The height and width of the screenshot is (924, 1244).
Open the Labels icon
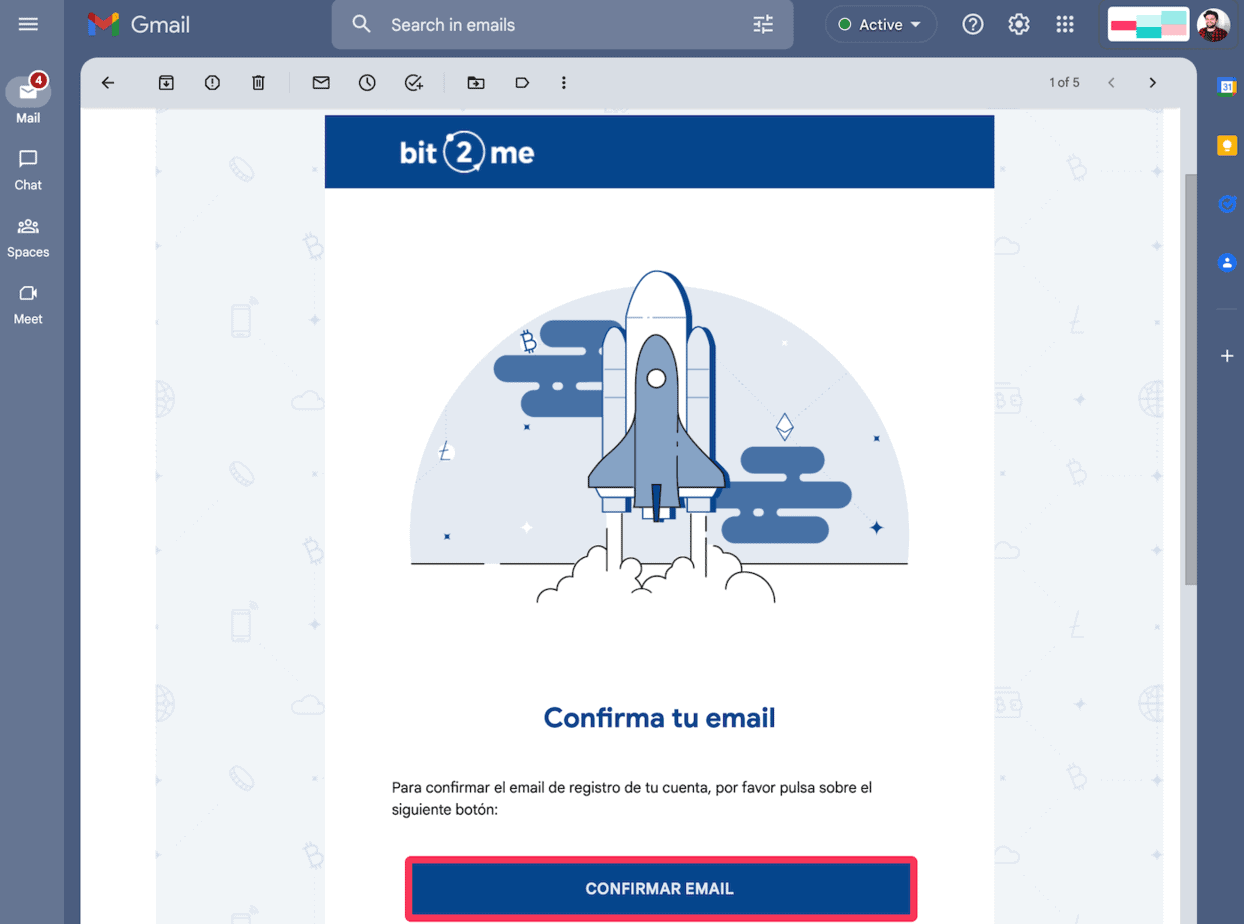[522, 83]
